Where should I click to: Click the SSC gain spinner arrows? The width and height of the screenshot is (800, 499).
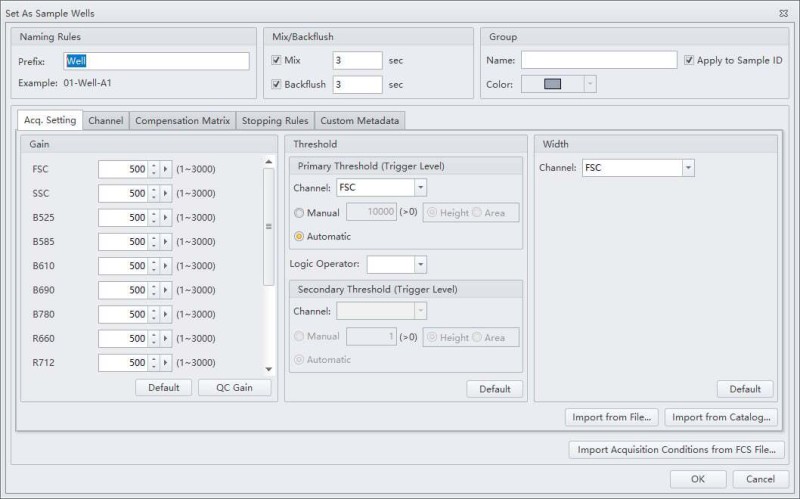(154, 193)
